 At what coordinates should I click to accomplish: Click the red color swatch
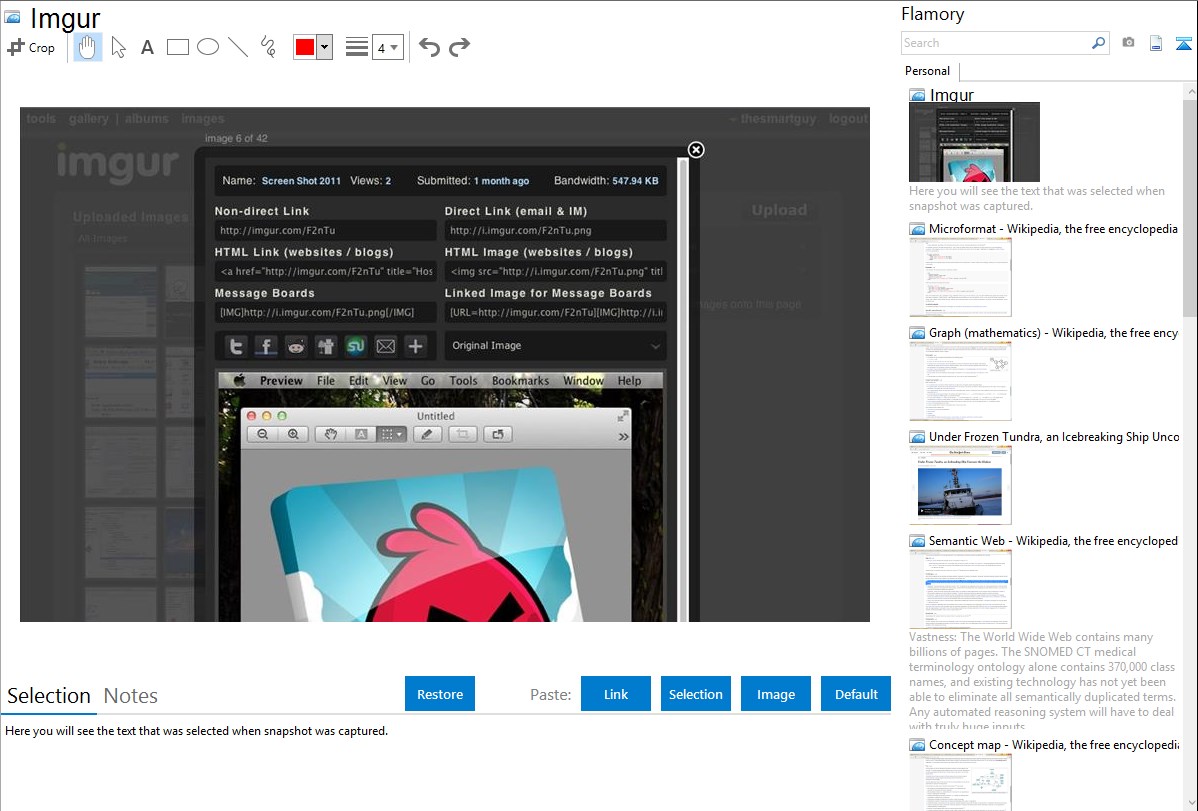click(305, 47)
